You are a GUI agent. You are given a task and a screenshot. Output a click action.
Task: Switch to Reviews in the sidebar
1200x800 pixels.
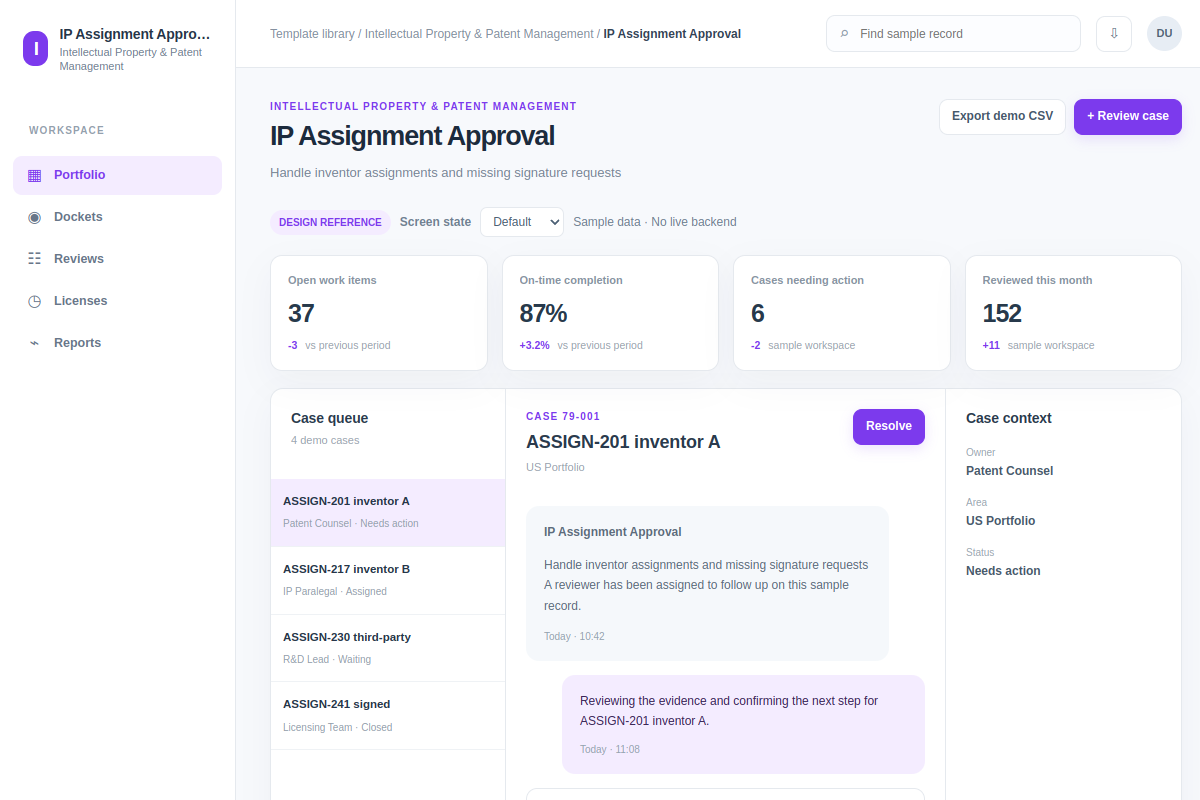[117, 259]
